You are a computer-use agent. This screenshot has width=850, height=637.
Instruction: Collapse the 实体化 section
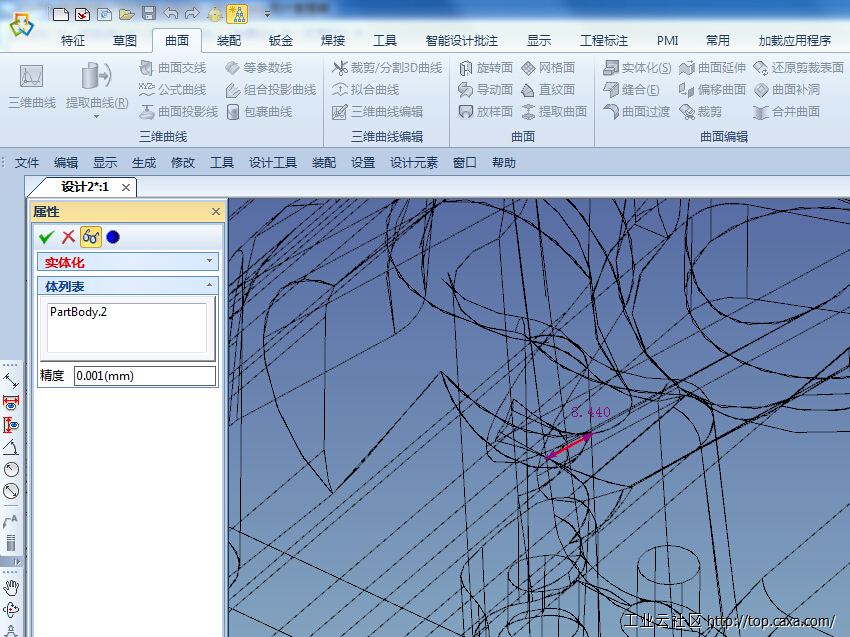point(210,261)
